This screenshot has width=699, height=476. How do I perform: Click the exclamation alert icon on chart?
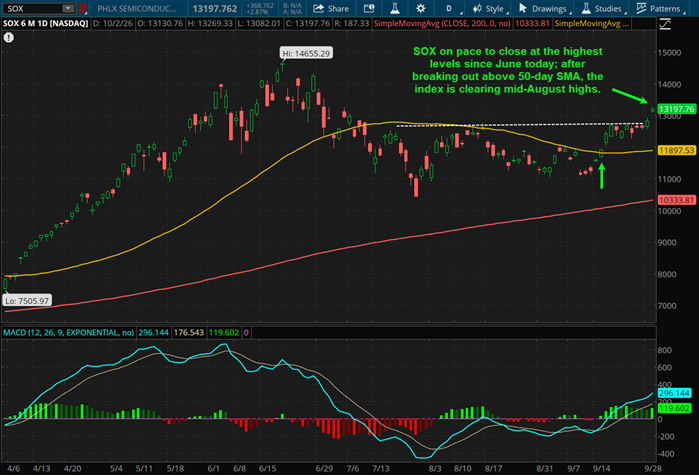pyautogui.click(x=8, y=38)
